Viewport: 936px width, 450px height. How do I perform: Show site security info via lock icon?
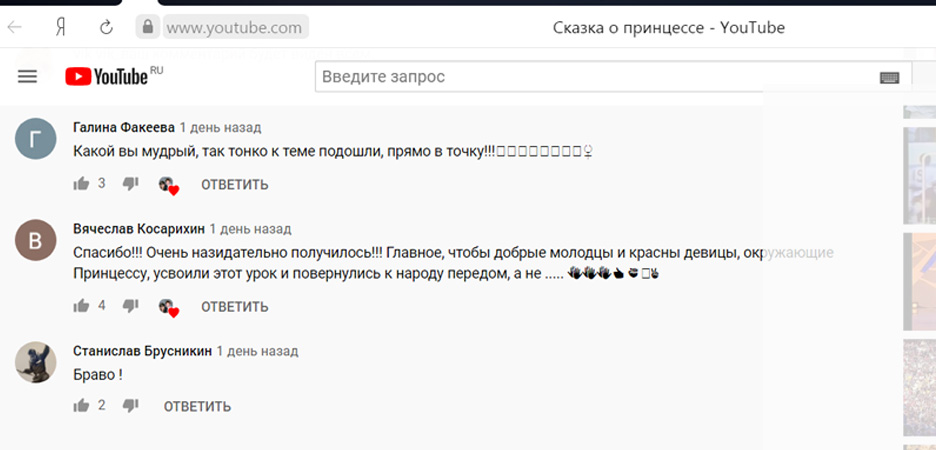click(x=147, y=27)
